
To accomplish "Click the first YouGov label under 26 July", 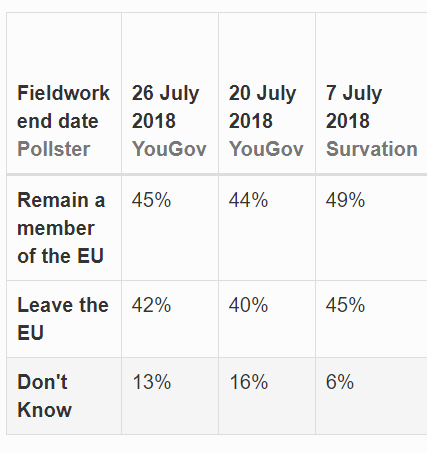I will (x=169, y=149).
